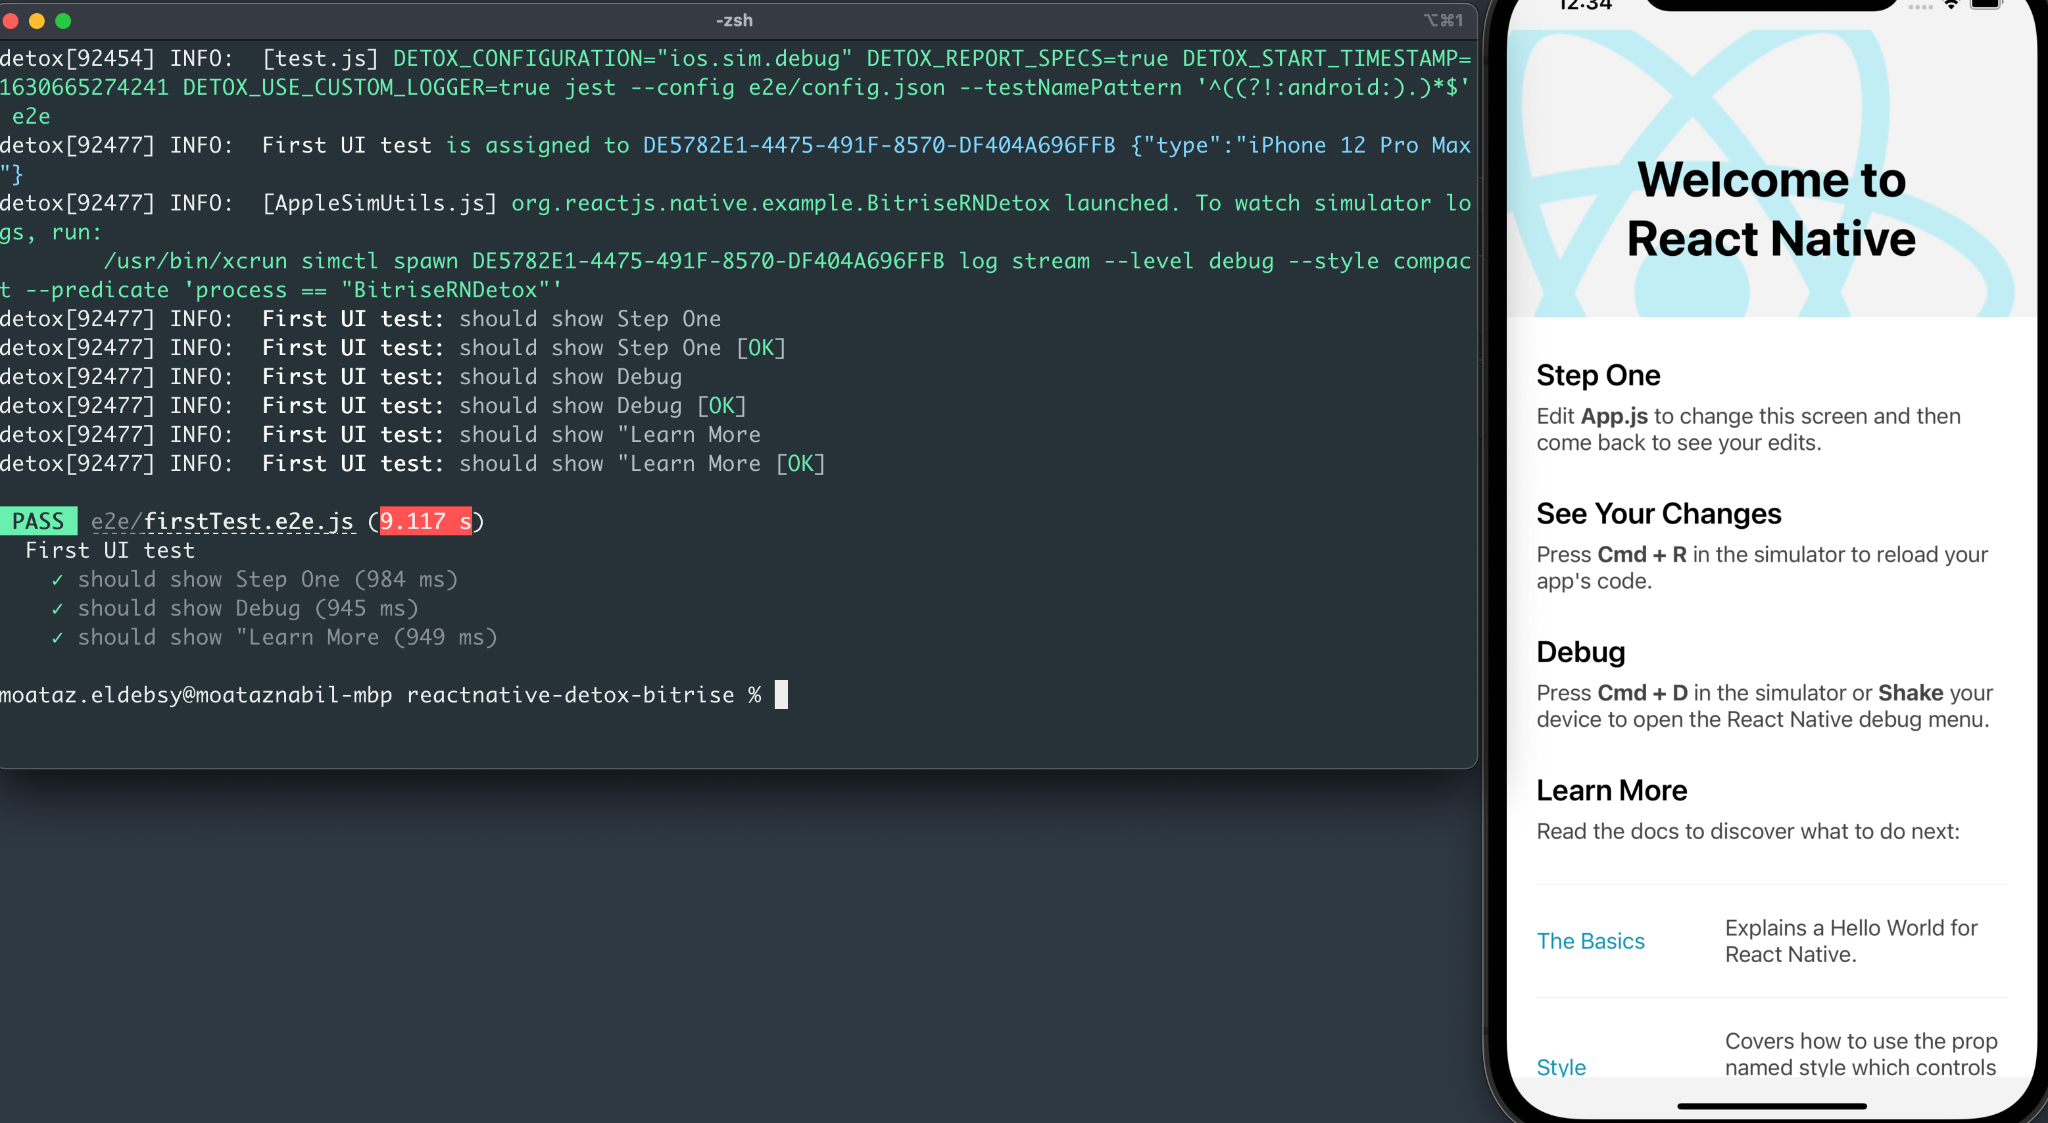This screenshot has width=2048, height=1123.
Task: Click 'should show Debug (945 ms)' result
Action: tap(248, 608)
